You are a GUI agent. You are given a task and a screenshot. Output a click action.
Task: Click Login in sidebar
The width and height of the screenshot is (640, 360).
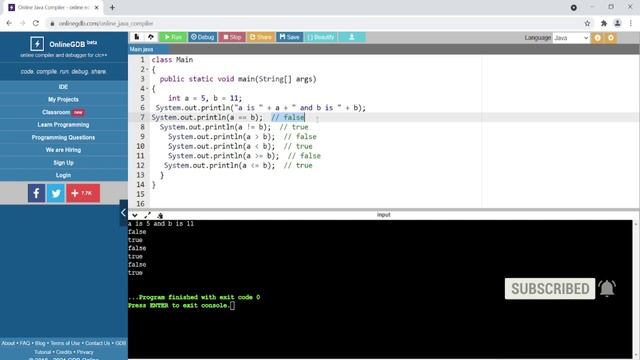point(63,176)
